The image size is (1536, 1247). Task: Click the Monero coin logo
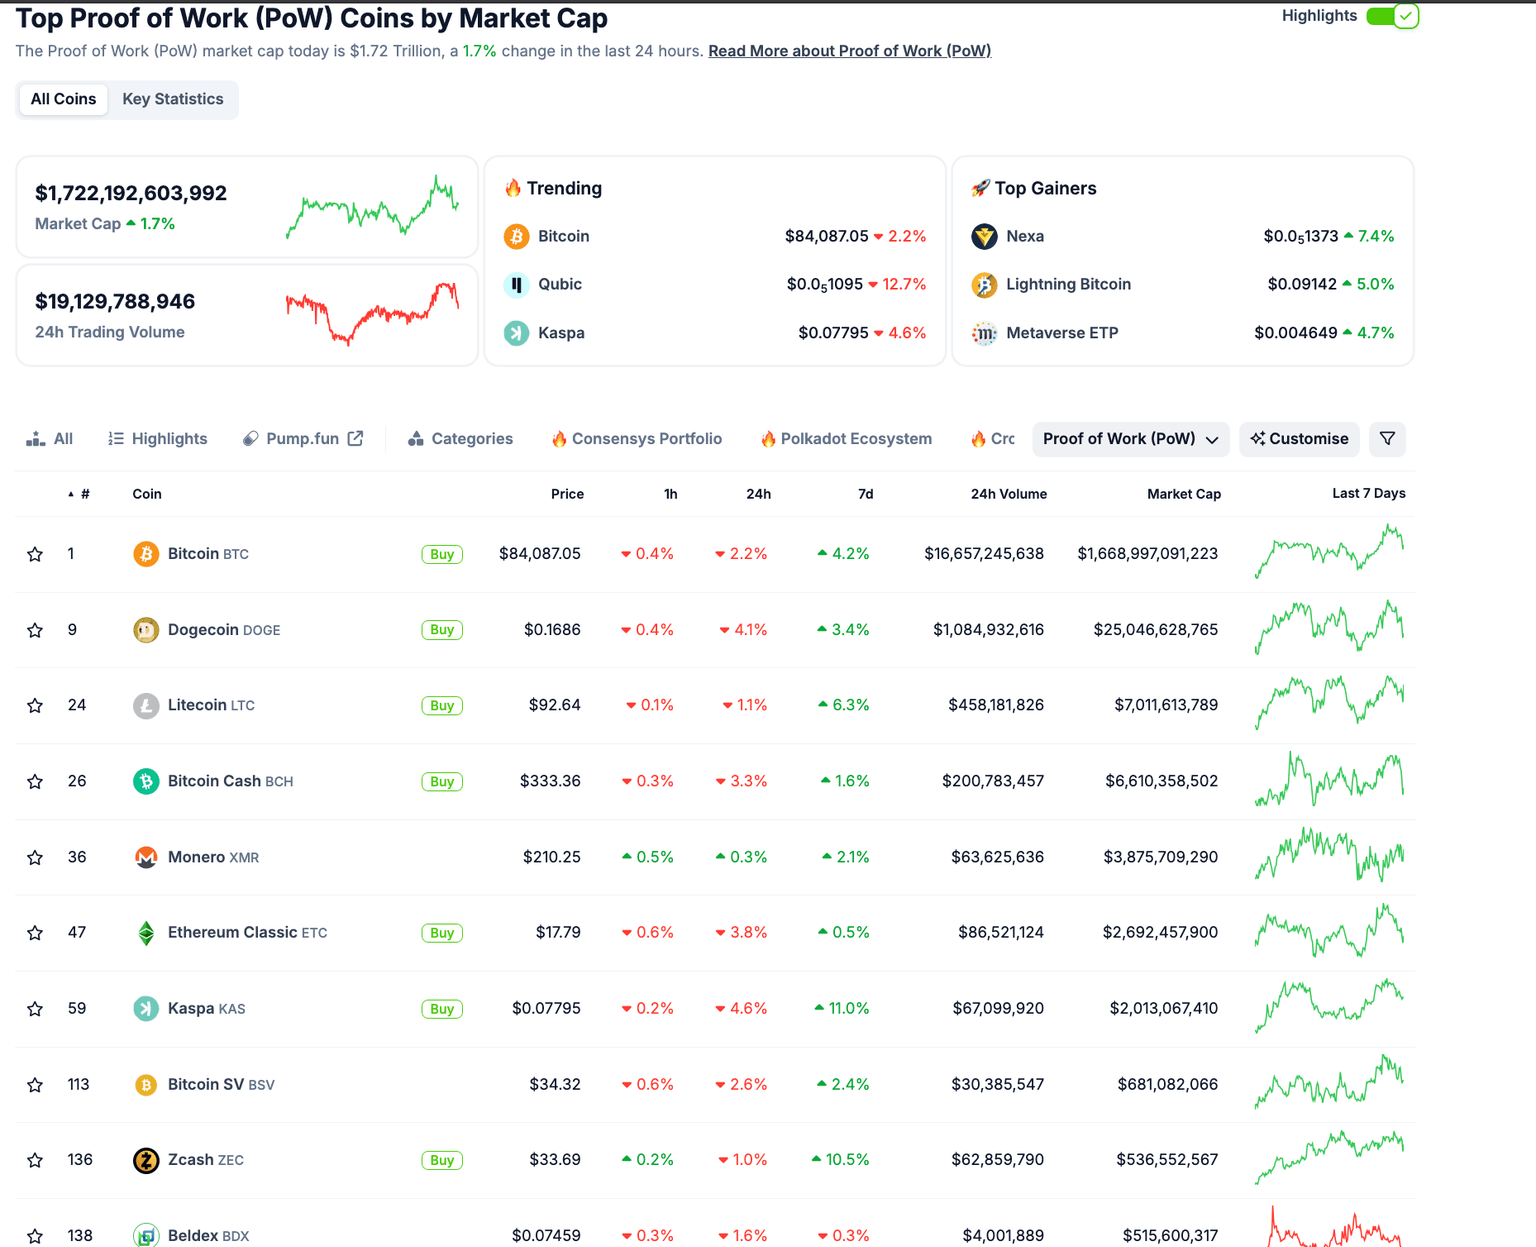pos(146,857)
